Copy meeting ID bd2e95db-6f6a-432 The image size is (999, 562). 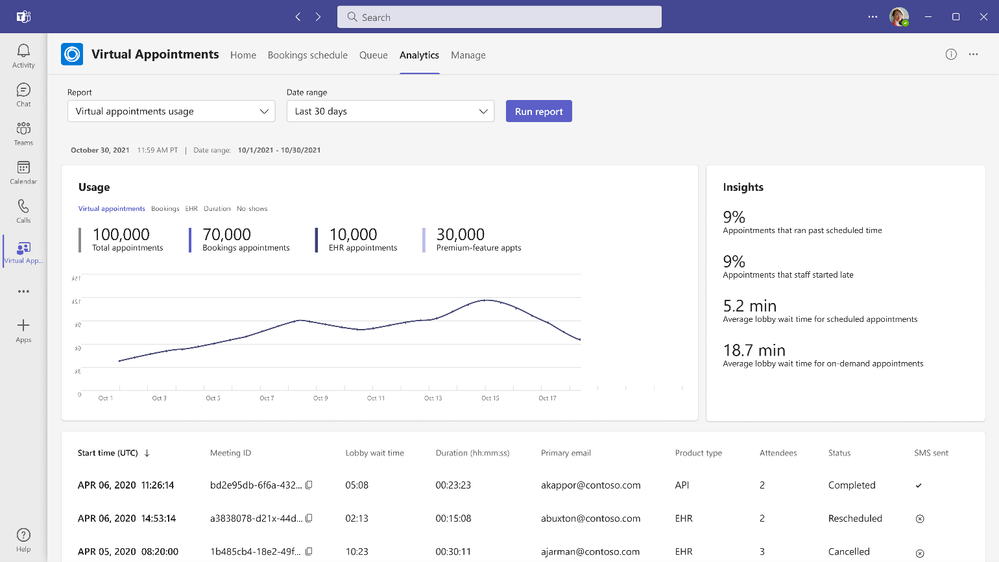click(x=309, y=485)
